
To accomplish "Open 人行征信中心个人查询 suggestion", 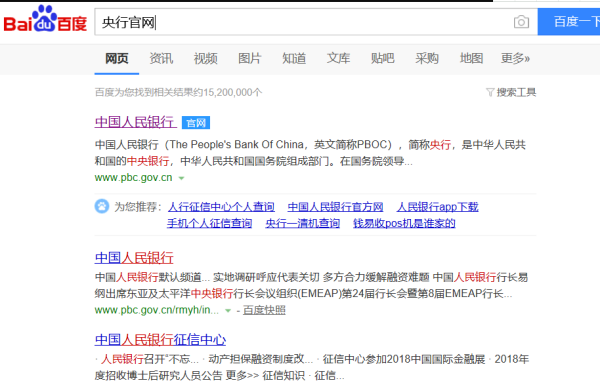I will [x=221, y=207].
